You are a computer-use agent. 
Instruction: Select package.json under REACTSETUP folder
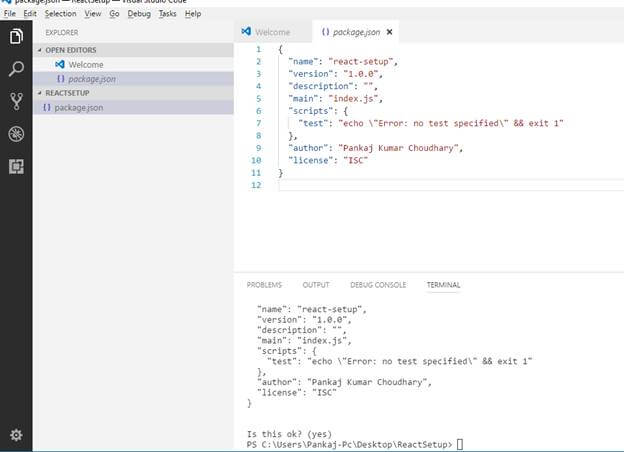(x=78, y=107)
